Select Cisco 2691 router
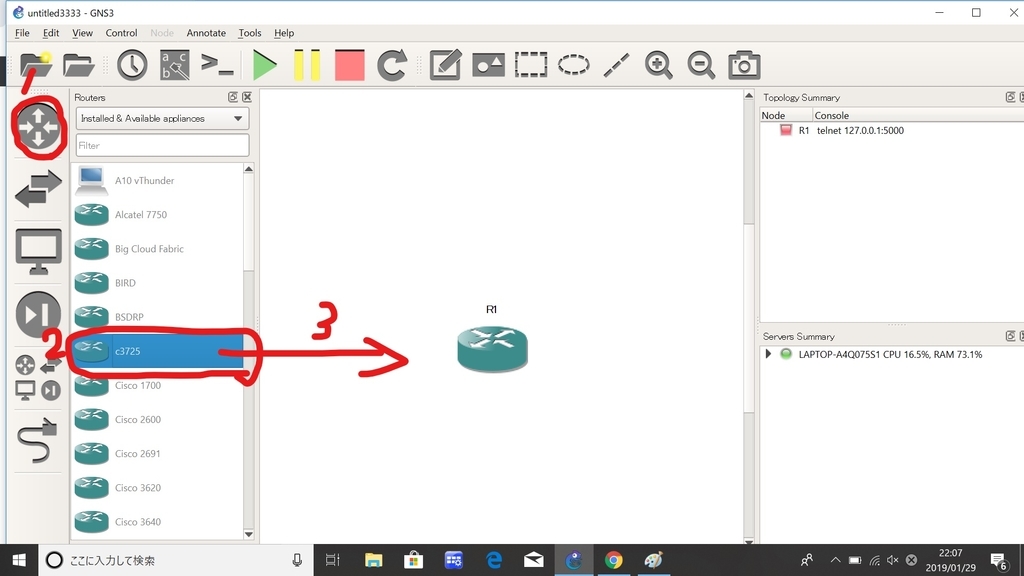Image resolution: width=1024 pixels, height=576 pixels. 157,453
